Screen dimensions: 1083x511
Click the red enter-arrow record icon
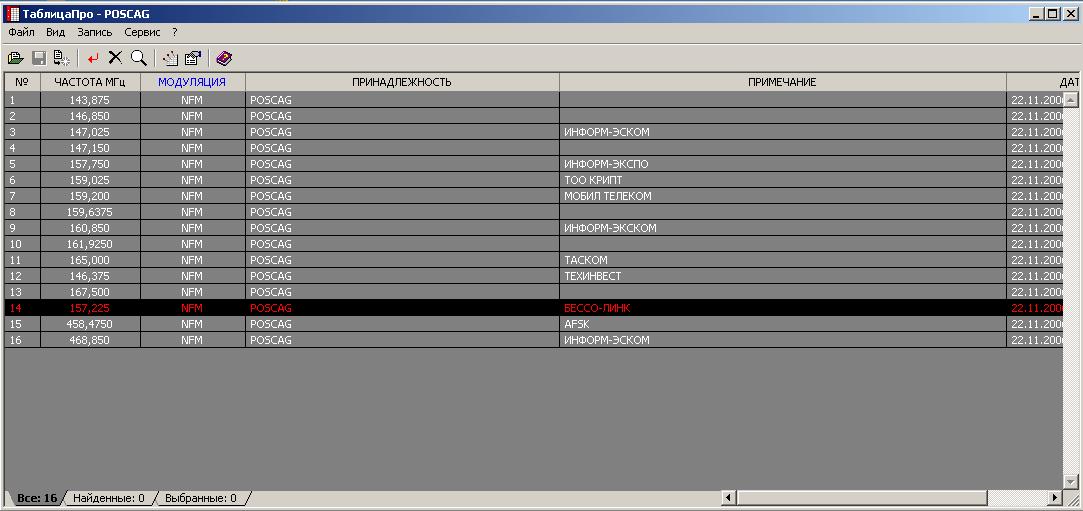[93, 59]
